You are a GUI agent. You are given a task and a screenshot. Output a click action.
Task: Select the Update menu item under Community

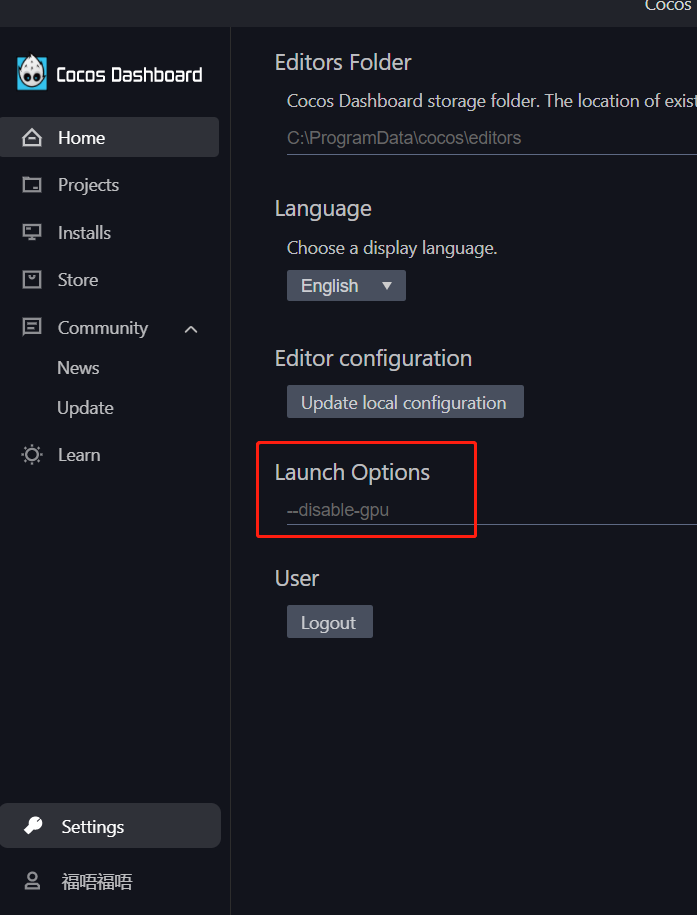[x=85, y=407]
